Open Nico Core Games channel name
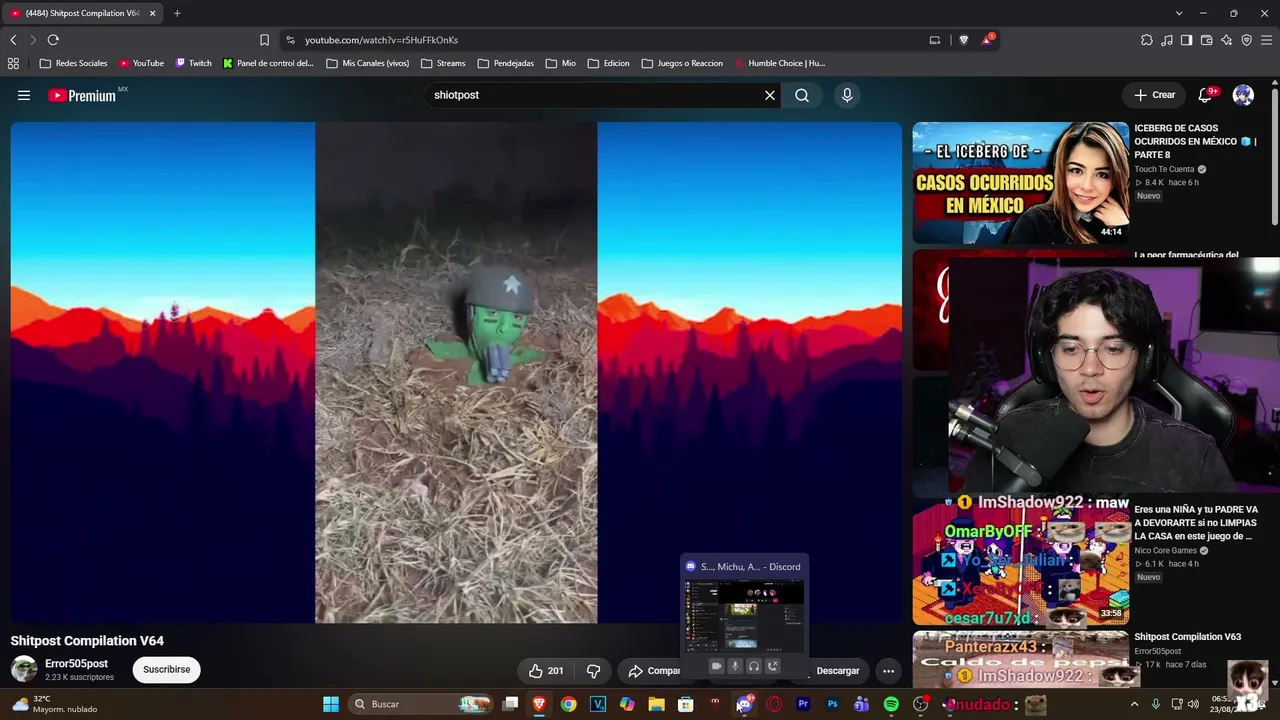Screen dimensions: 1280x720 tap(1165, 550)
